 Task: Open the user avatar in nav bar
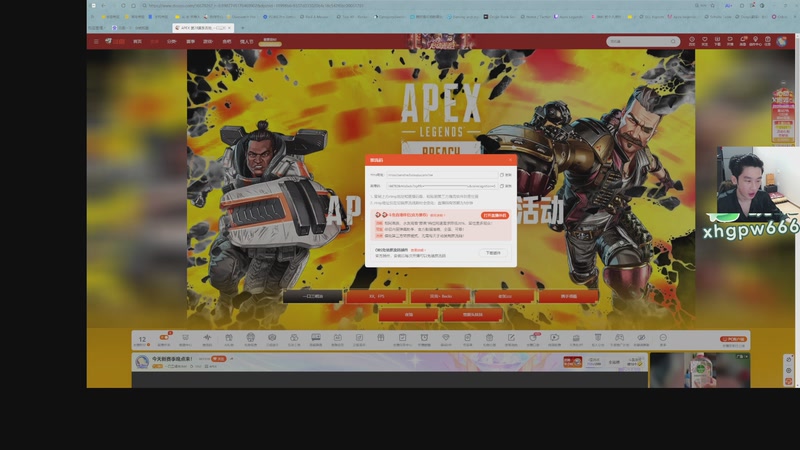coord(781,41)
